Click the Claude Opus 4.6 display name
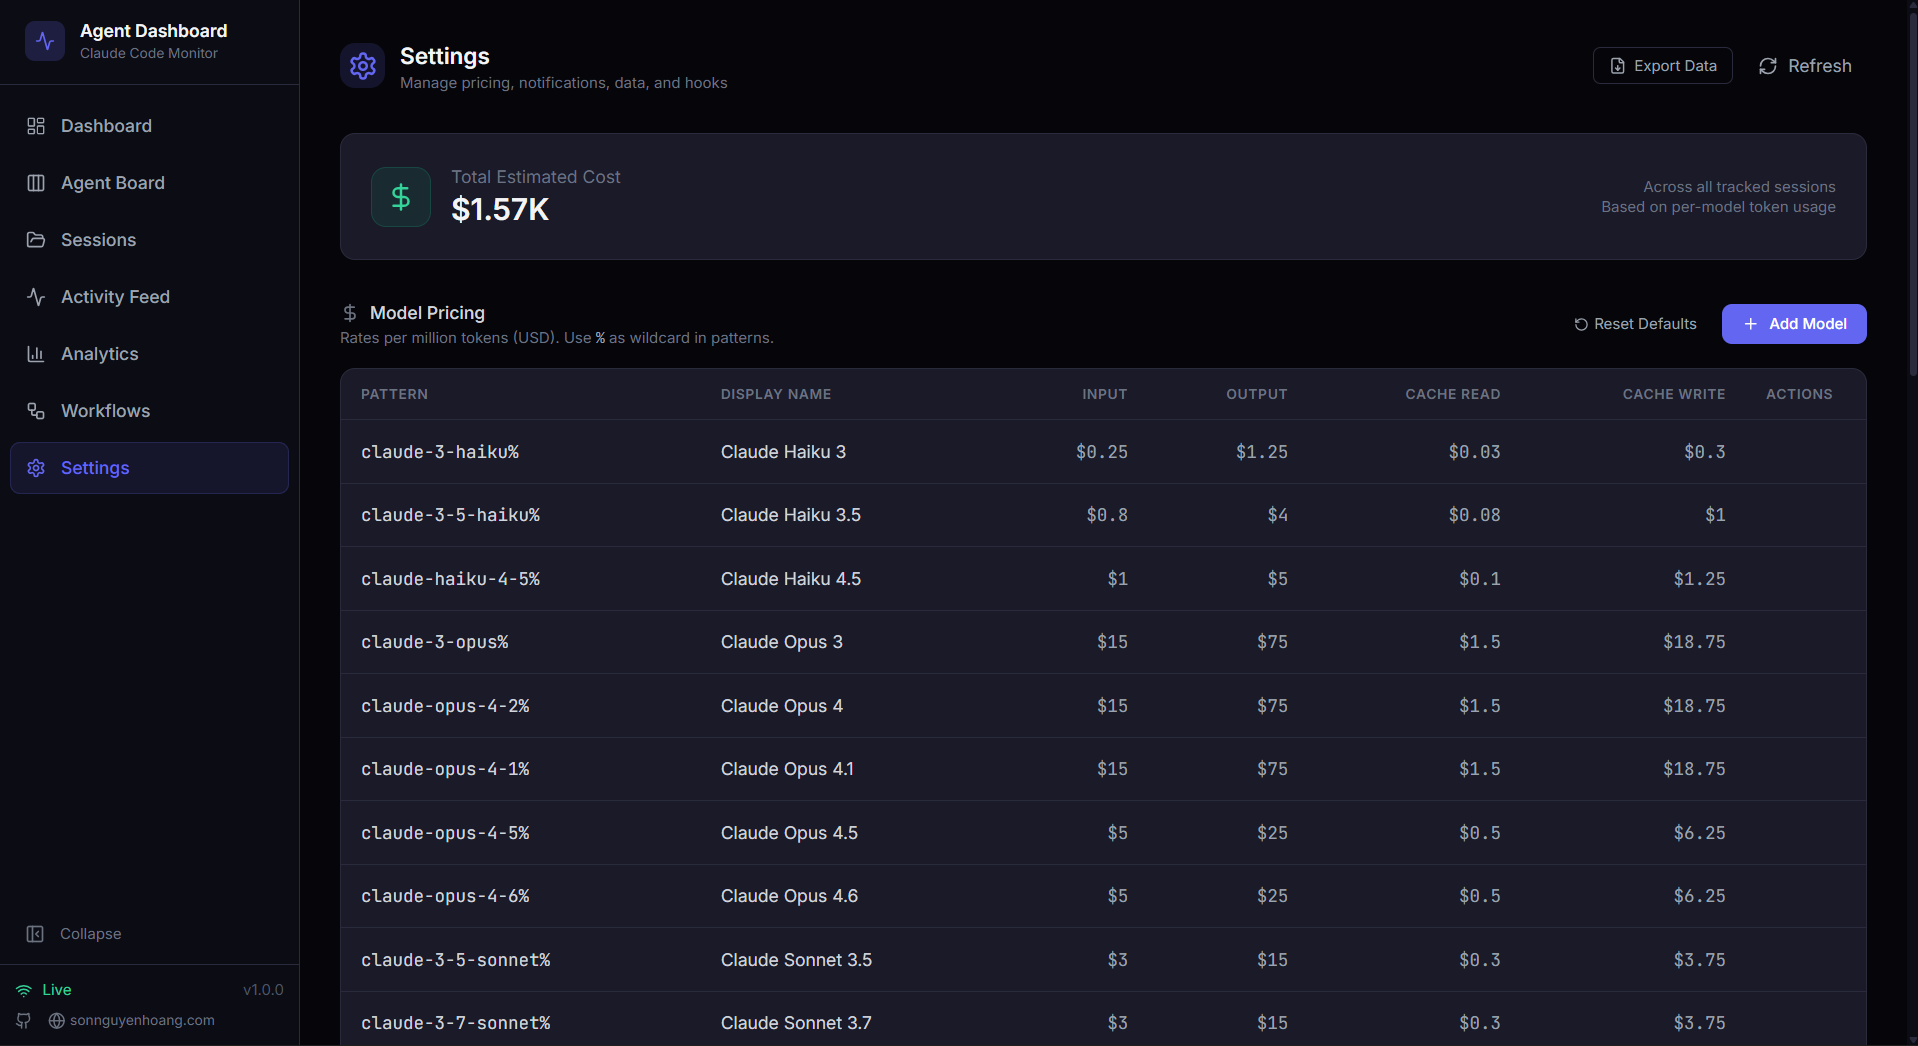Viewport: 1918px width, 1046px height. pyautogui.click(x=789, y=896)
